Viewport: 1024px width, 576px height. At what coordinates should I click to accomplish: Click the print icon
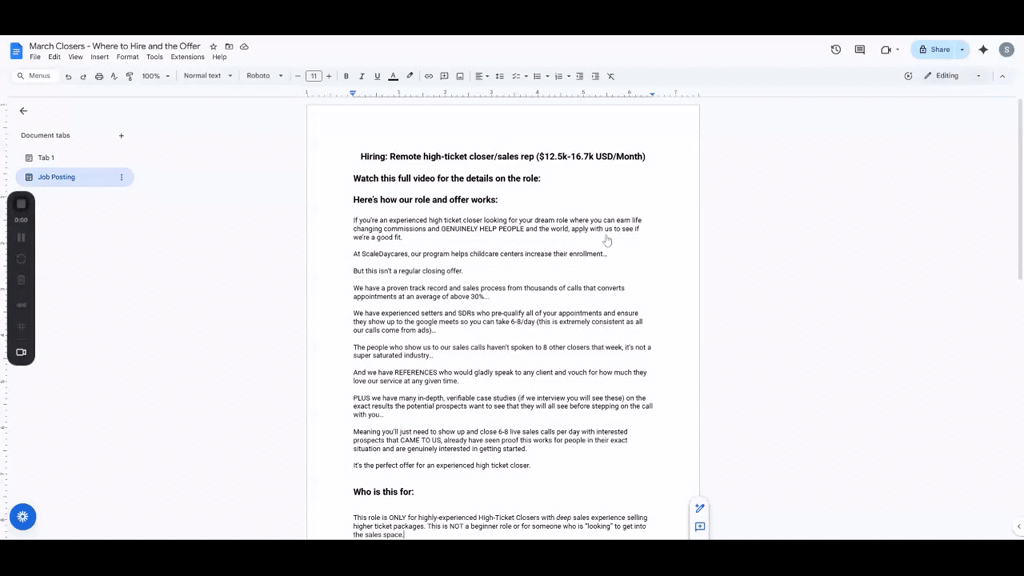pyautogui.click(x=99, y=76)
